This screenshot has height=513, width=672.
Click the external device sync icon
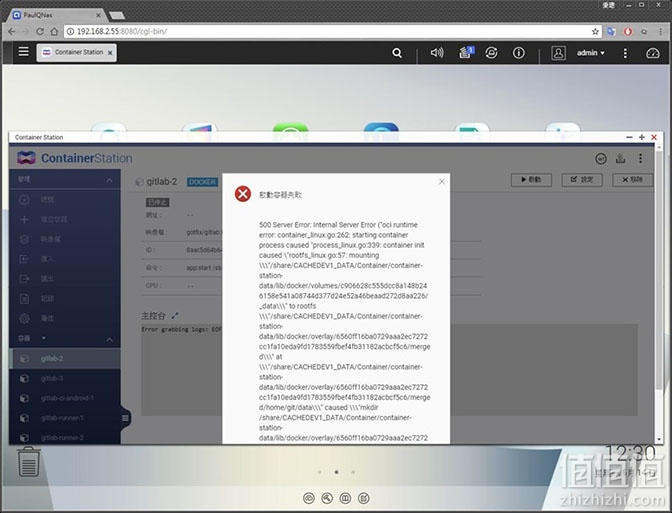491,53
